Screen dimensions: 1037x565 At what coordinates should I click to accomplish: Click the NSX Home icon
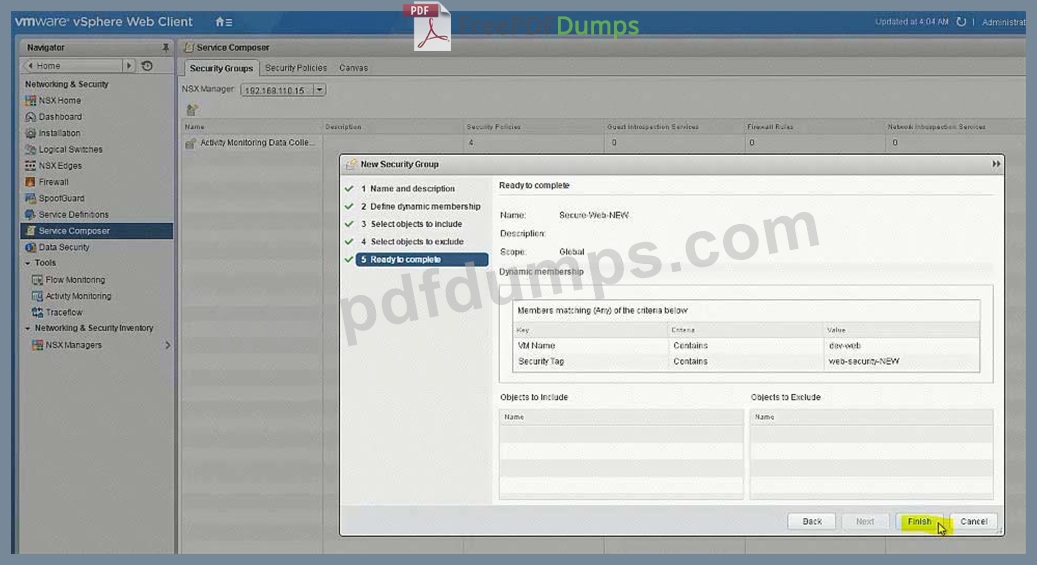point(30,101)
